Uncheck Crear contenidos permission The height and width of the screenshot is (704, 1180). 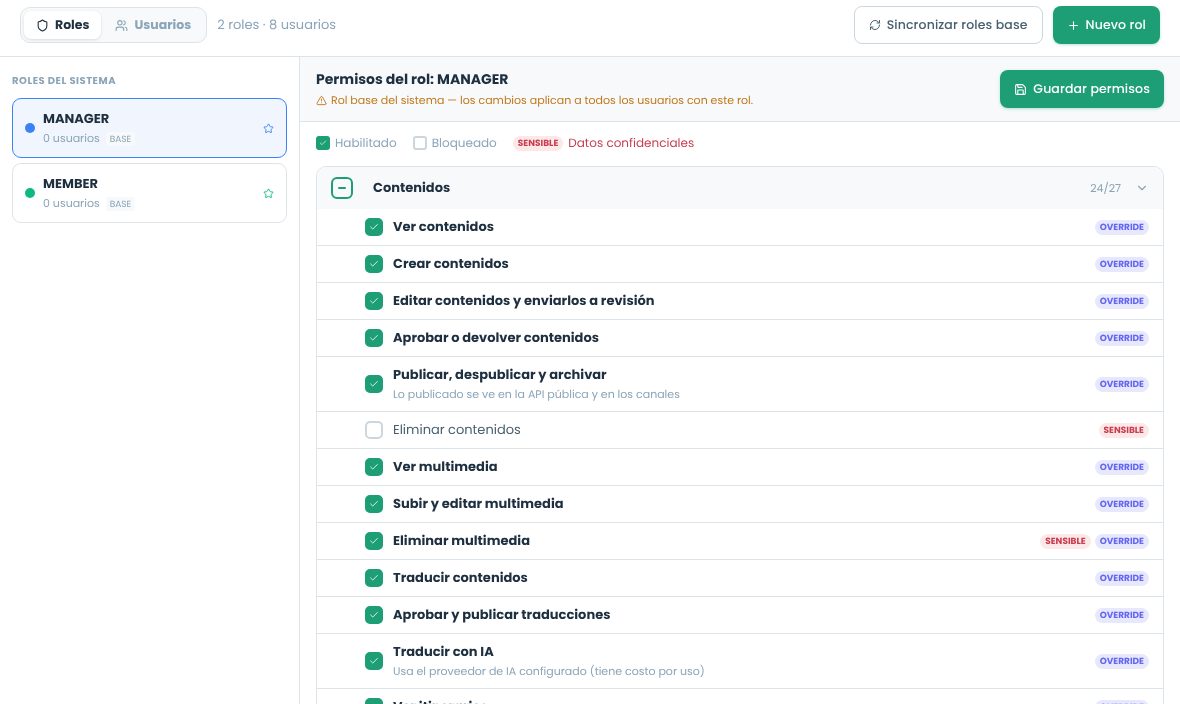pos(374,264)
